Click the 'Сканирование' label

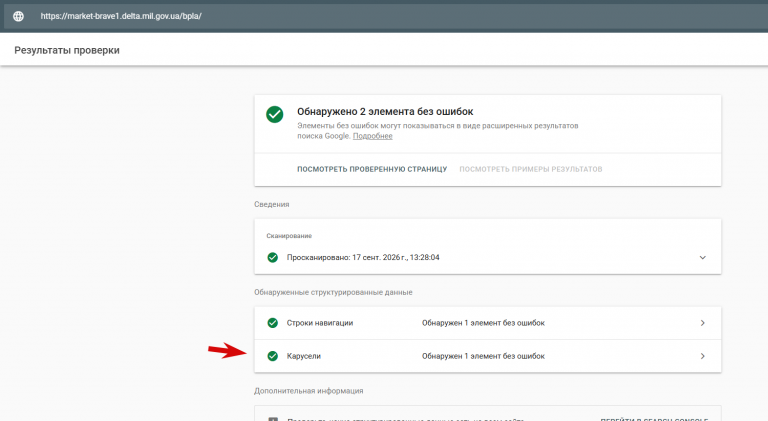pos(289,236)
